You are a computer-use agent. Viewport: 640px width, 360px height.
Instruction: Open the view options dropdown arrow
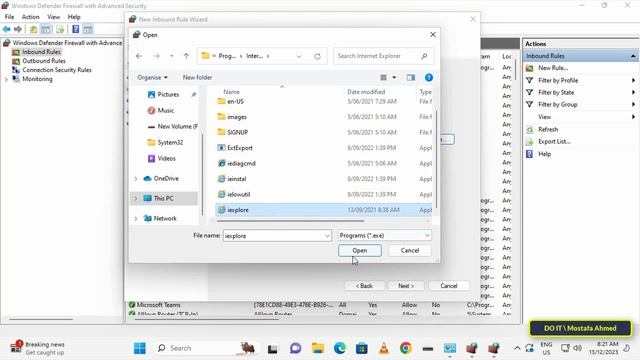click(394, 77)
